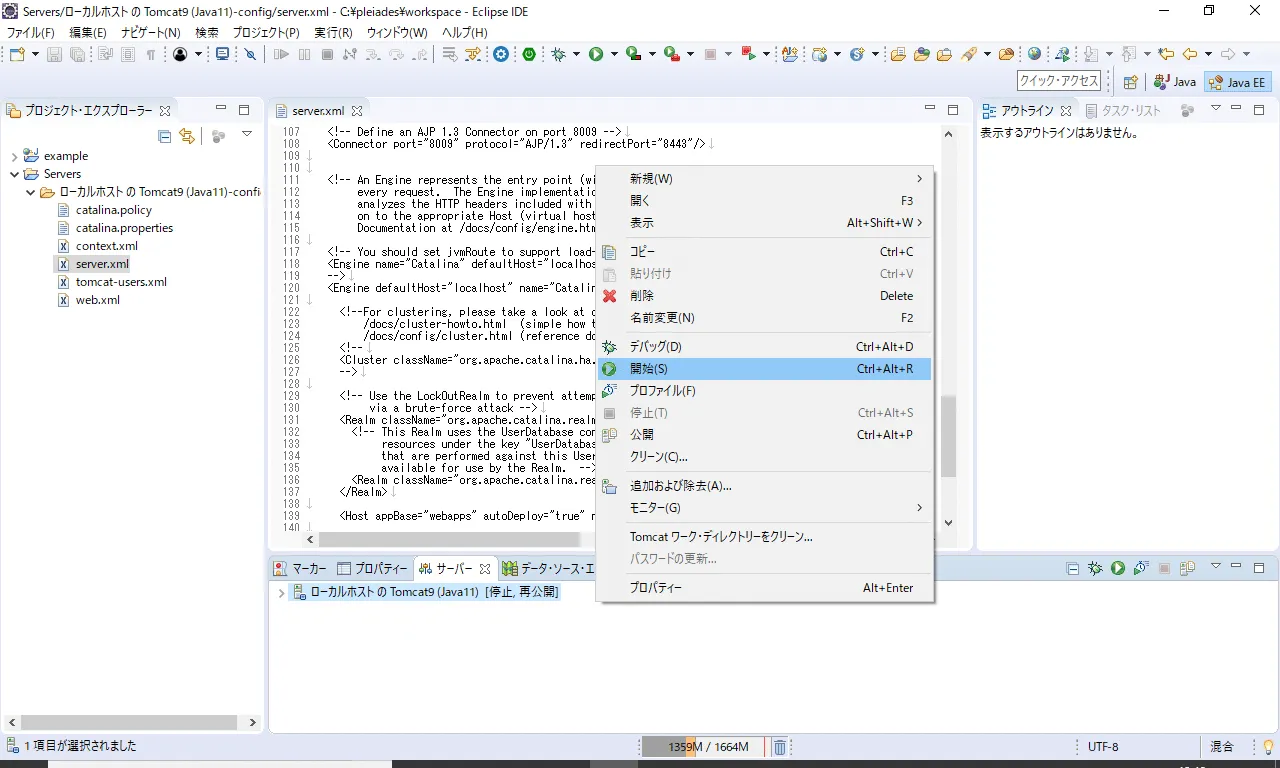
Task: Click the New file toolbar icon
Action: pyautogui.click(x=16, y=54)
